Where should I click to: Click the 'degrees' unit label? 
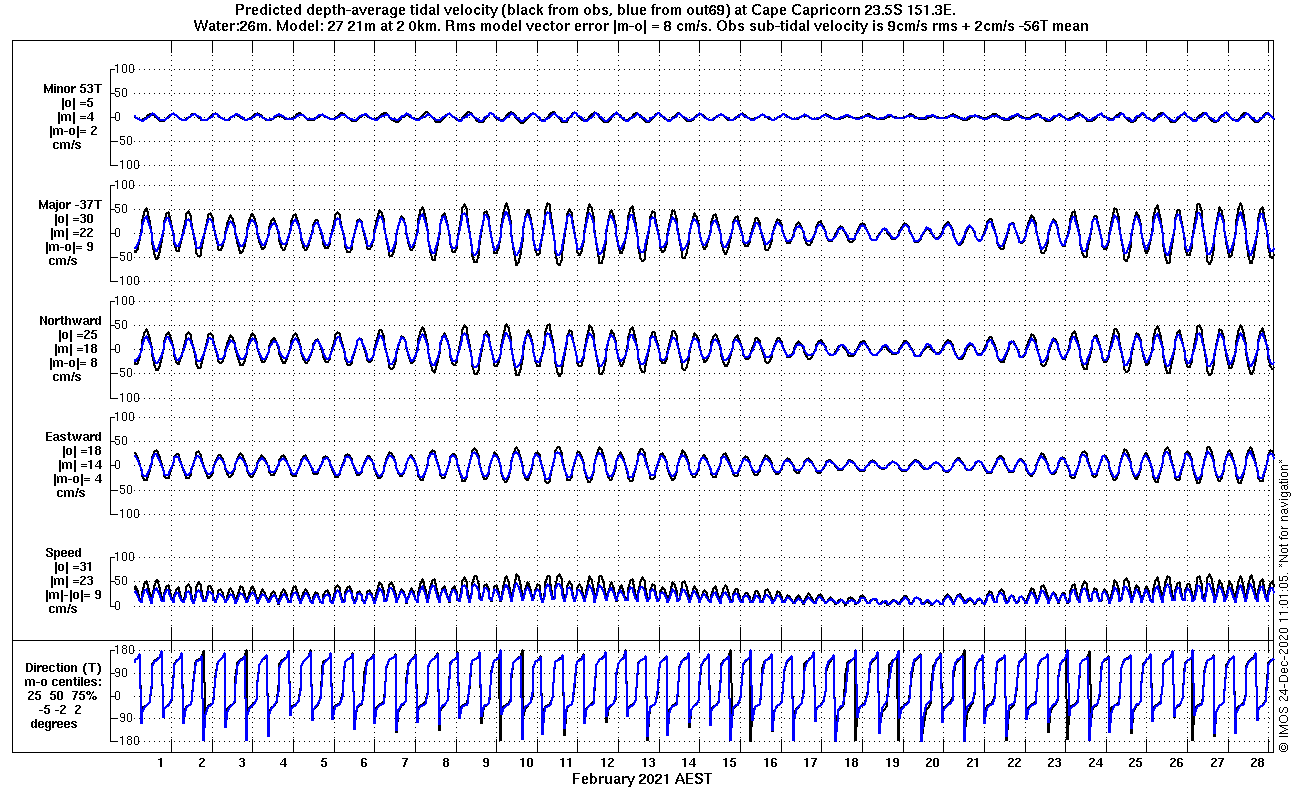(54, 723)
